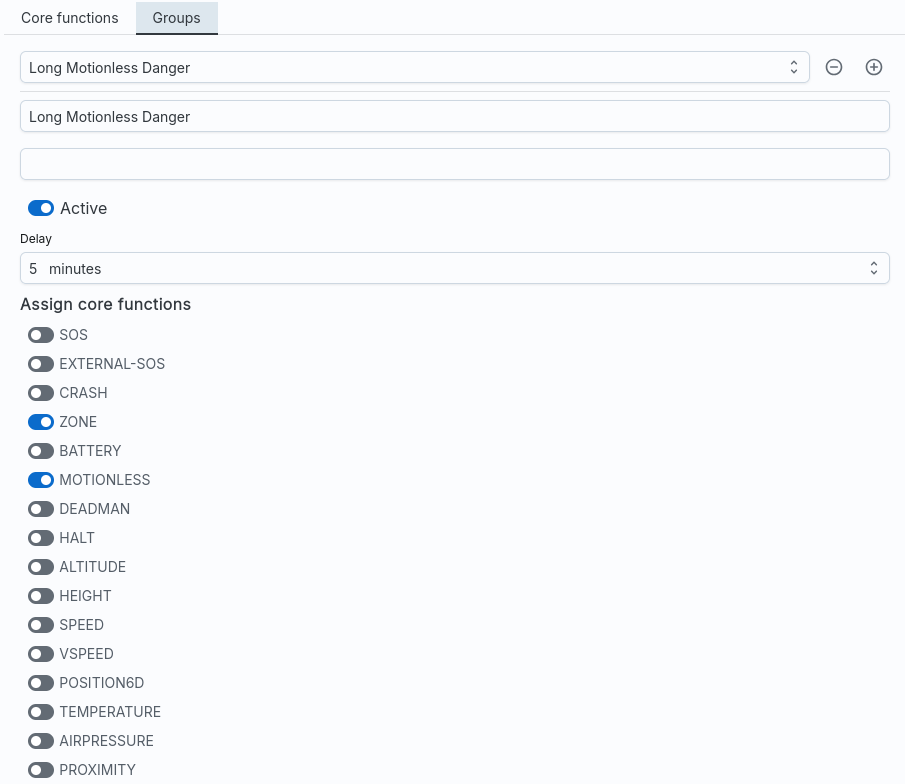The width and height of the screenshot is (905, 784).
Task: Enable the SOS core function
Action: click(x=41, y=335)
